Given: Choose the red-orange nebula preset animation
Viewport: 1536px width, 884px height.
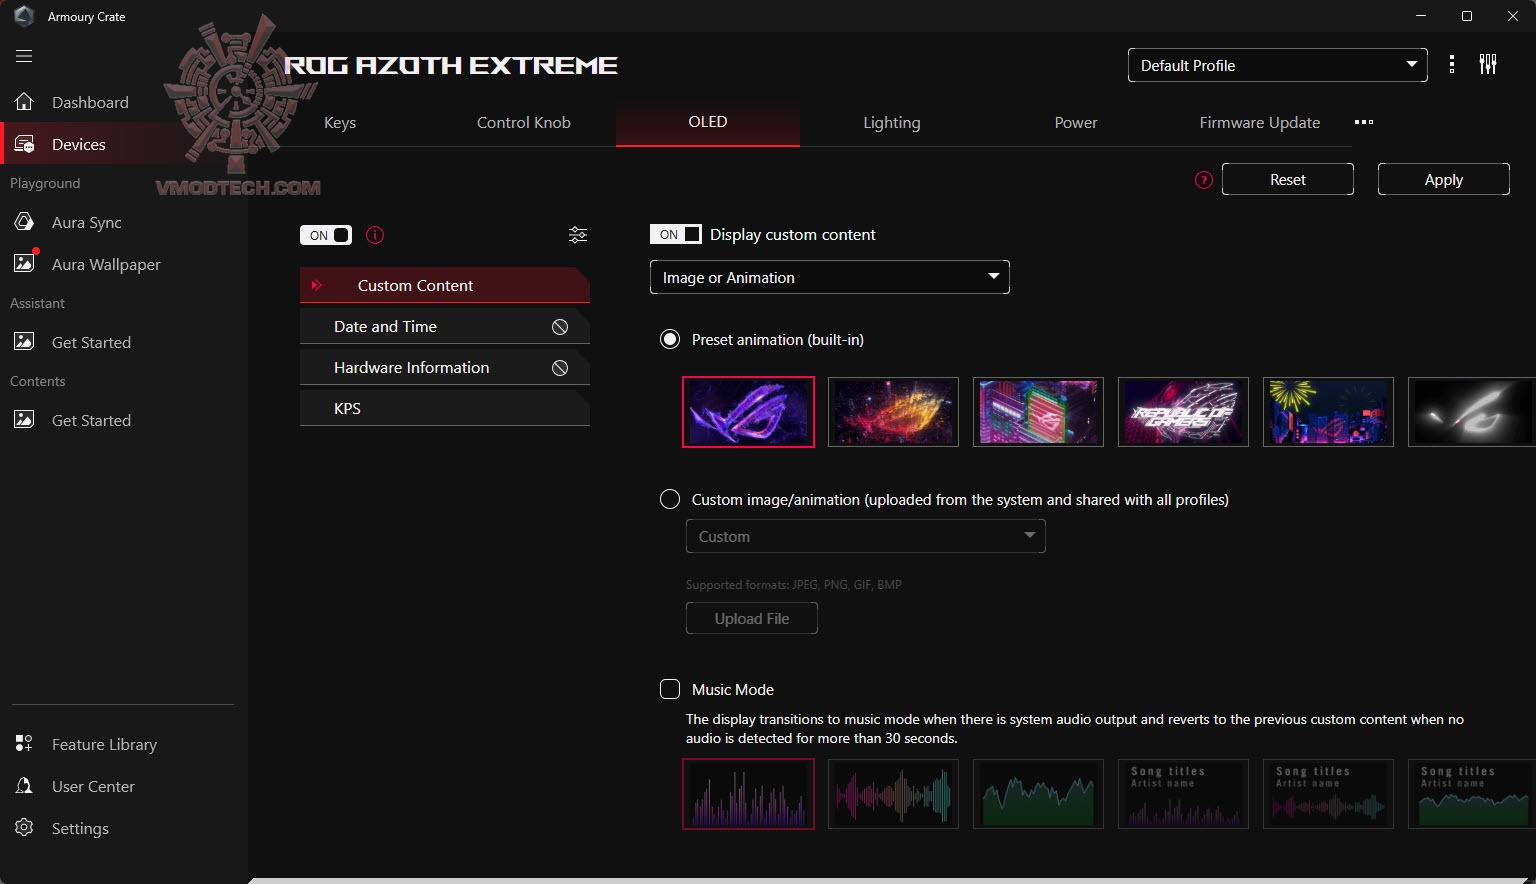Looking at the screenshot, I should (x=893, y=412).
